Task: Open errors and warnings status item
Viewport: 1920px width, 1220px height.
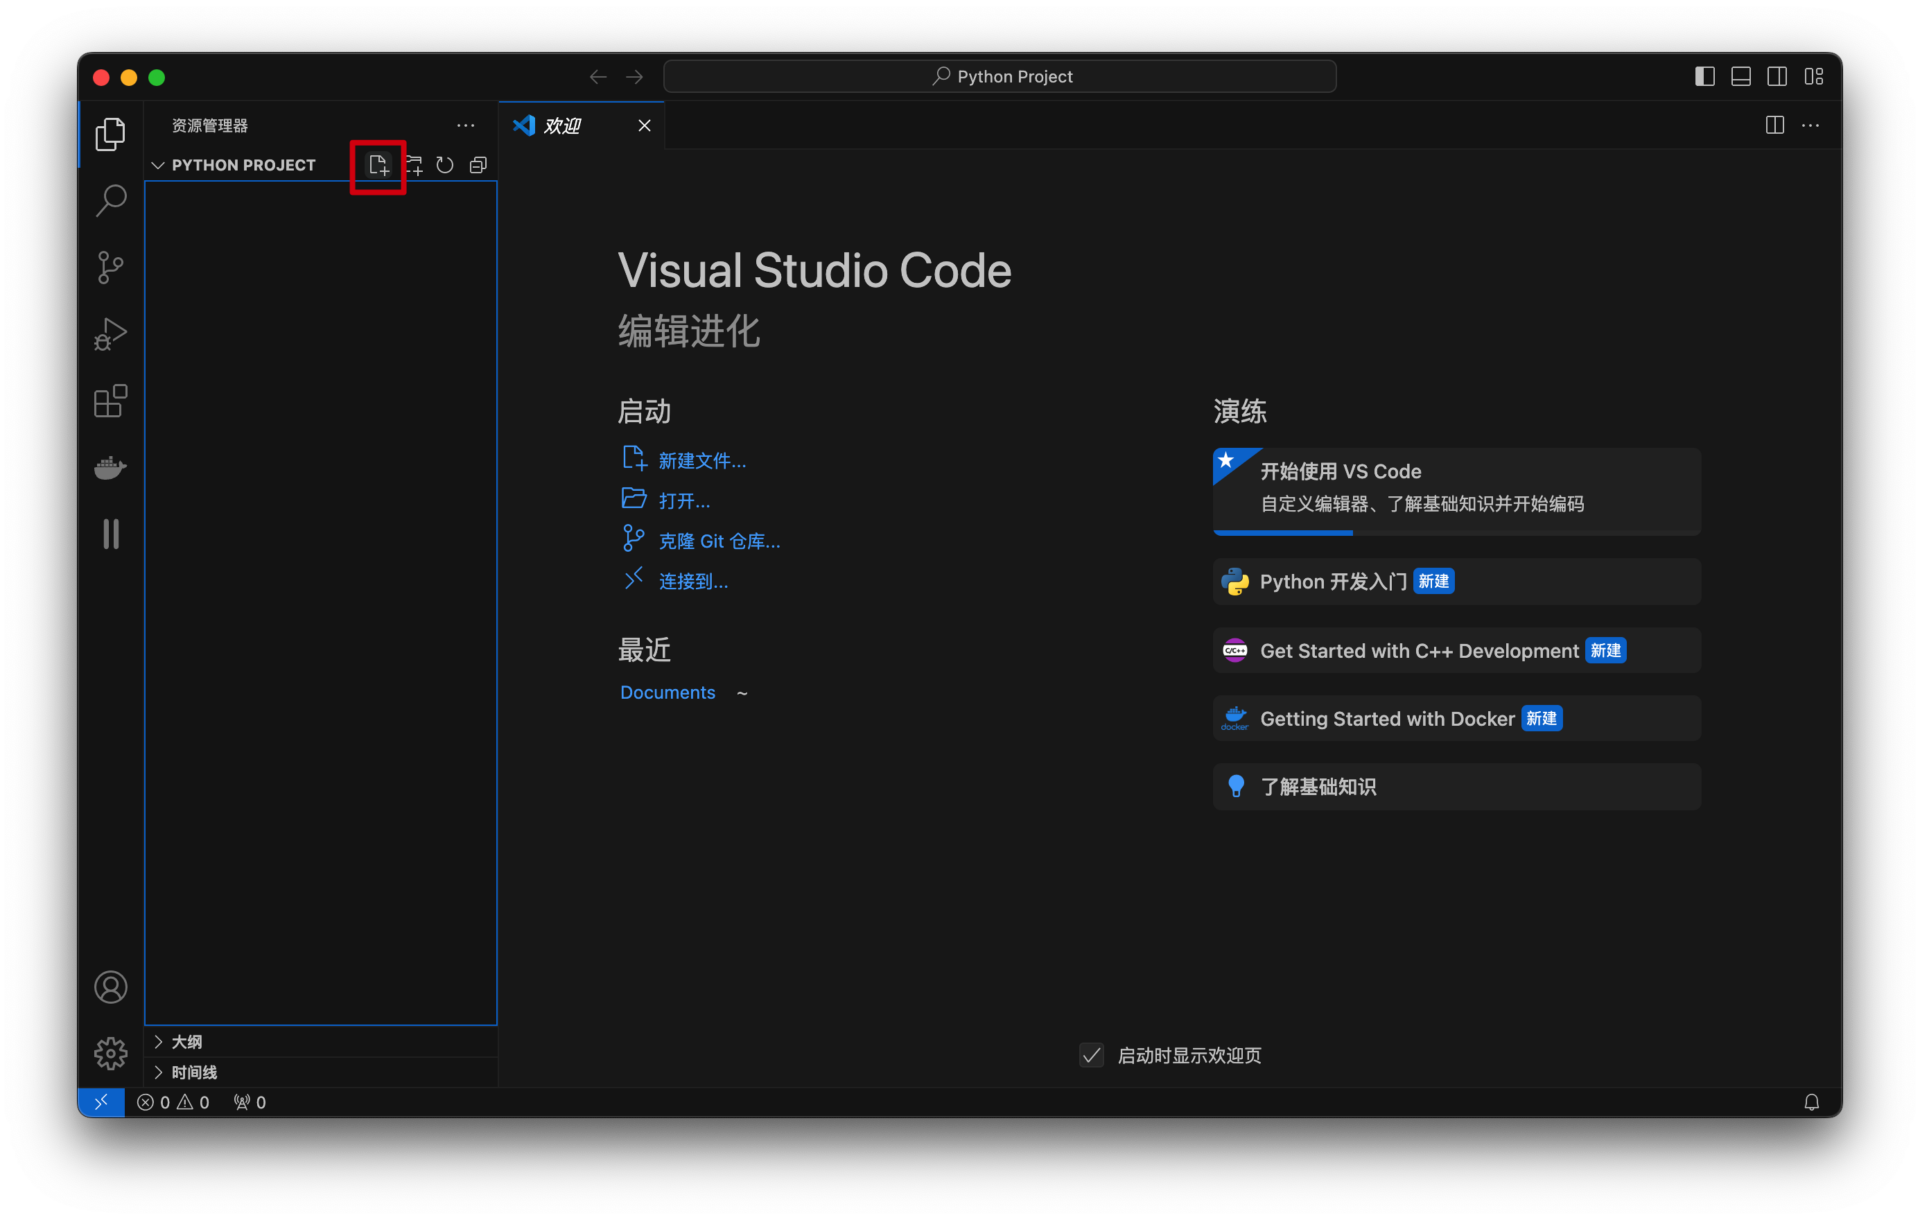Action: click(x=173, y=1102)
